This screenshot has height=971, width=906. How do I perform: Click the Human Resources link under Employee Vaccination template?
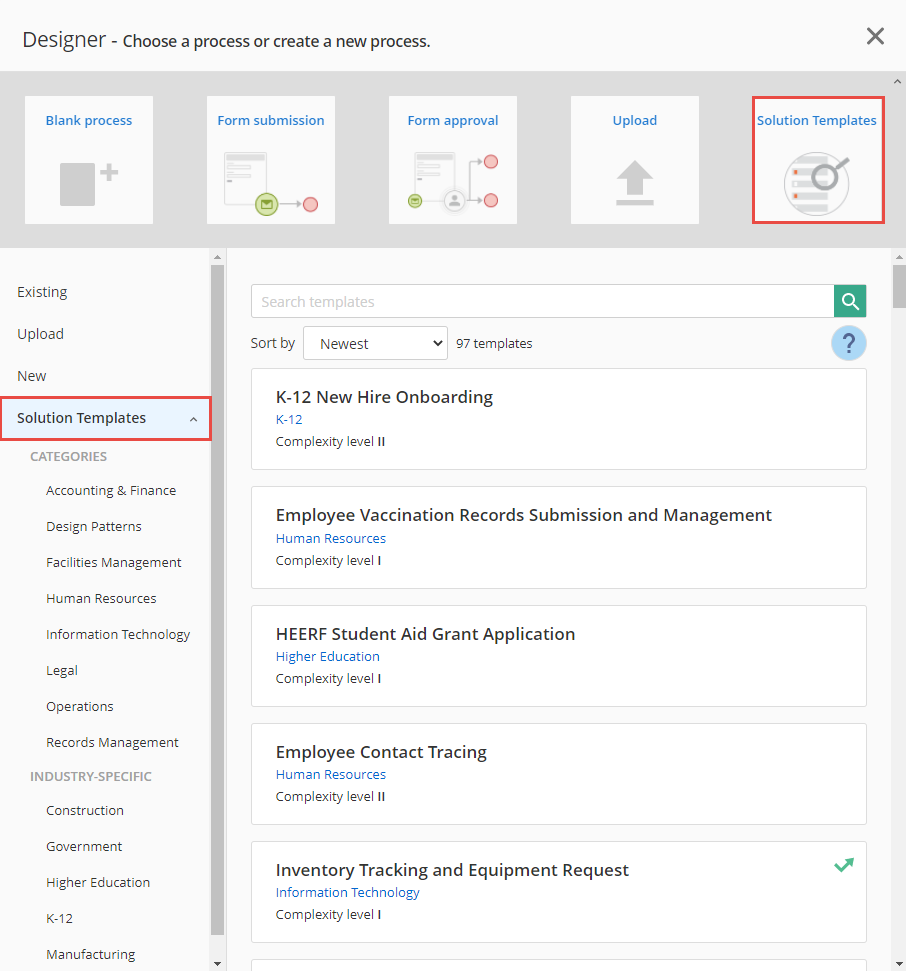point(331,538)
